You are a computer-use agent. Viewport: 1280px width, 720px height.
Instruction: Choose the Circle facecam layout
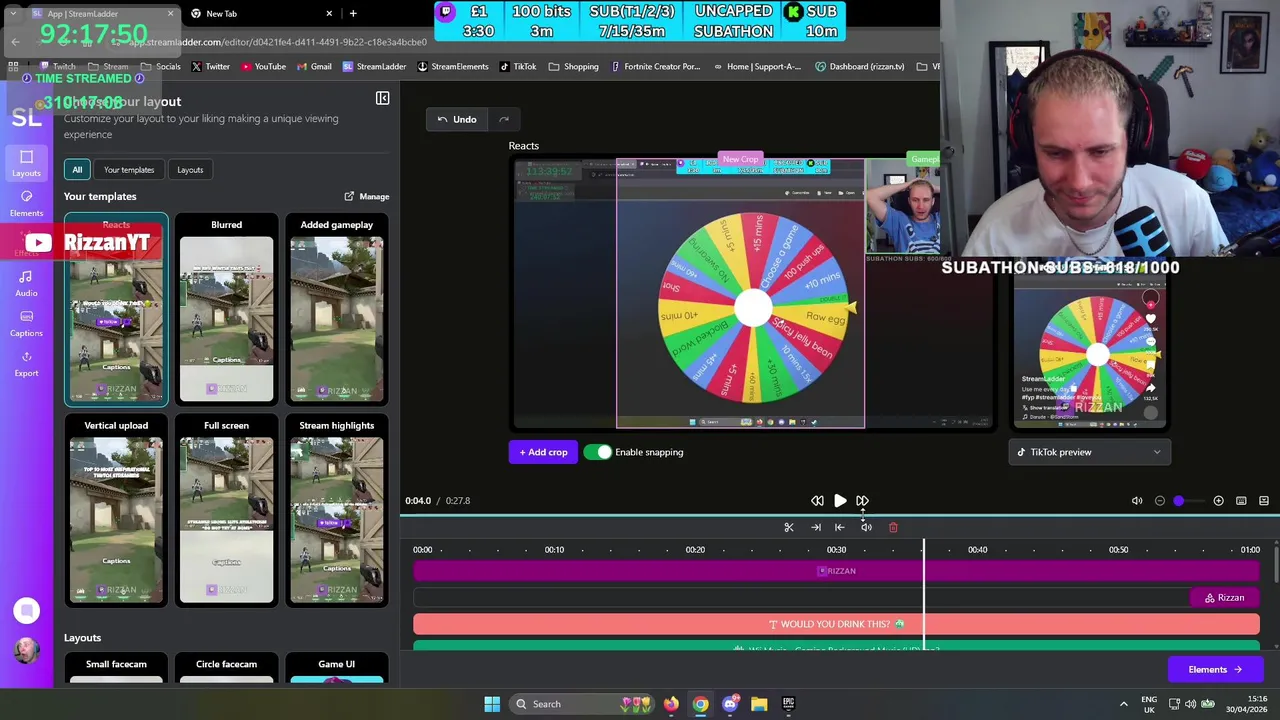tap(226, 670)
